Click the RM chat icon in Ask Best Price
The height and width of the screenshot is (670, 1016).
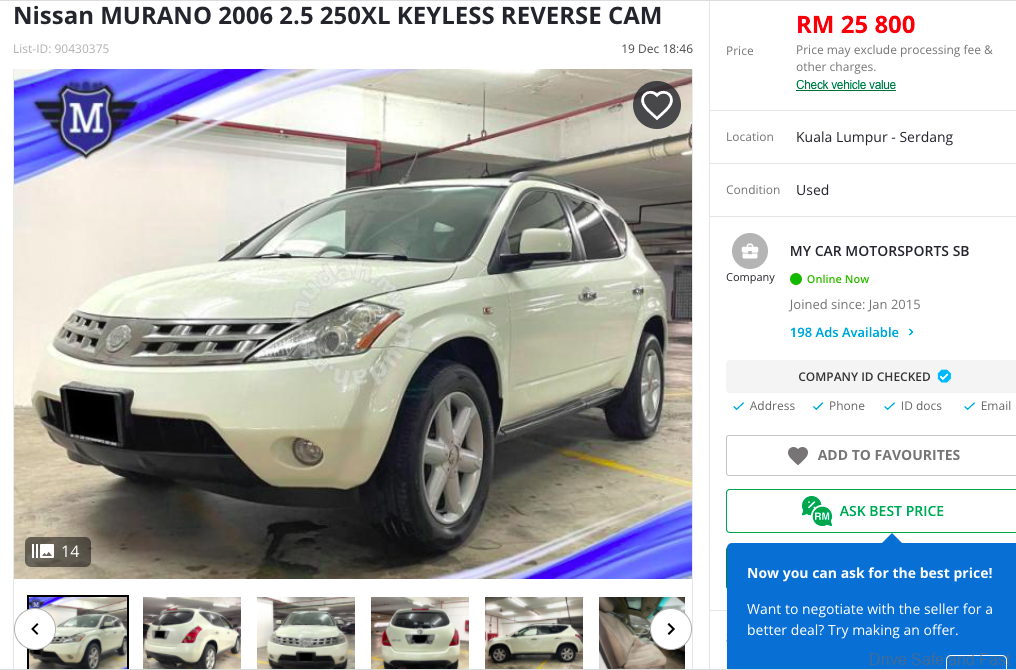[x=816, y=511]
